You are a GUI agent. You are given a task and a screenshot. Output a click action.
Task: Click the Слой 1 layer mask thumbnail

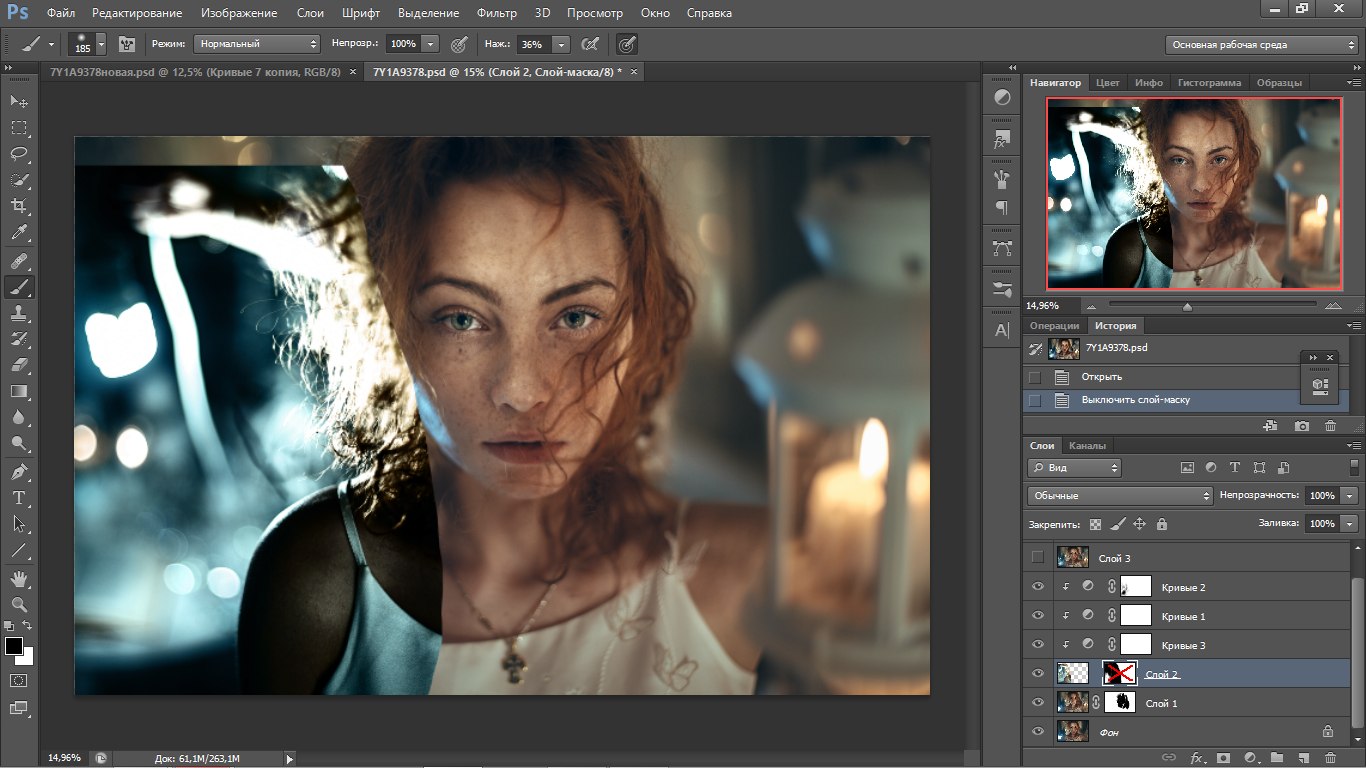coord(1119,703)
